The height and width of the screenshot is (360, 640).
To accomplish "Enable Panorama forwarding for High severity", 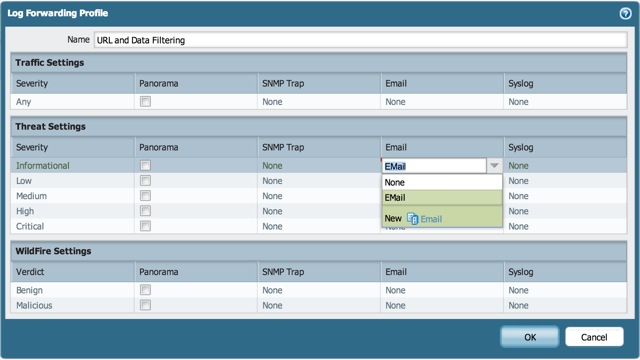I will click(x=145, y=211).
